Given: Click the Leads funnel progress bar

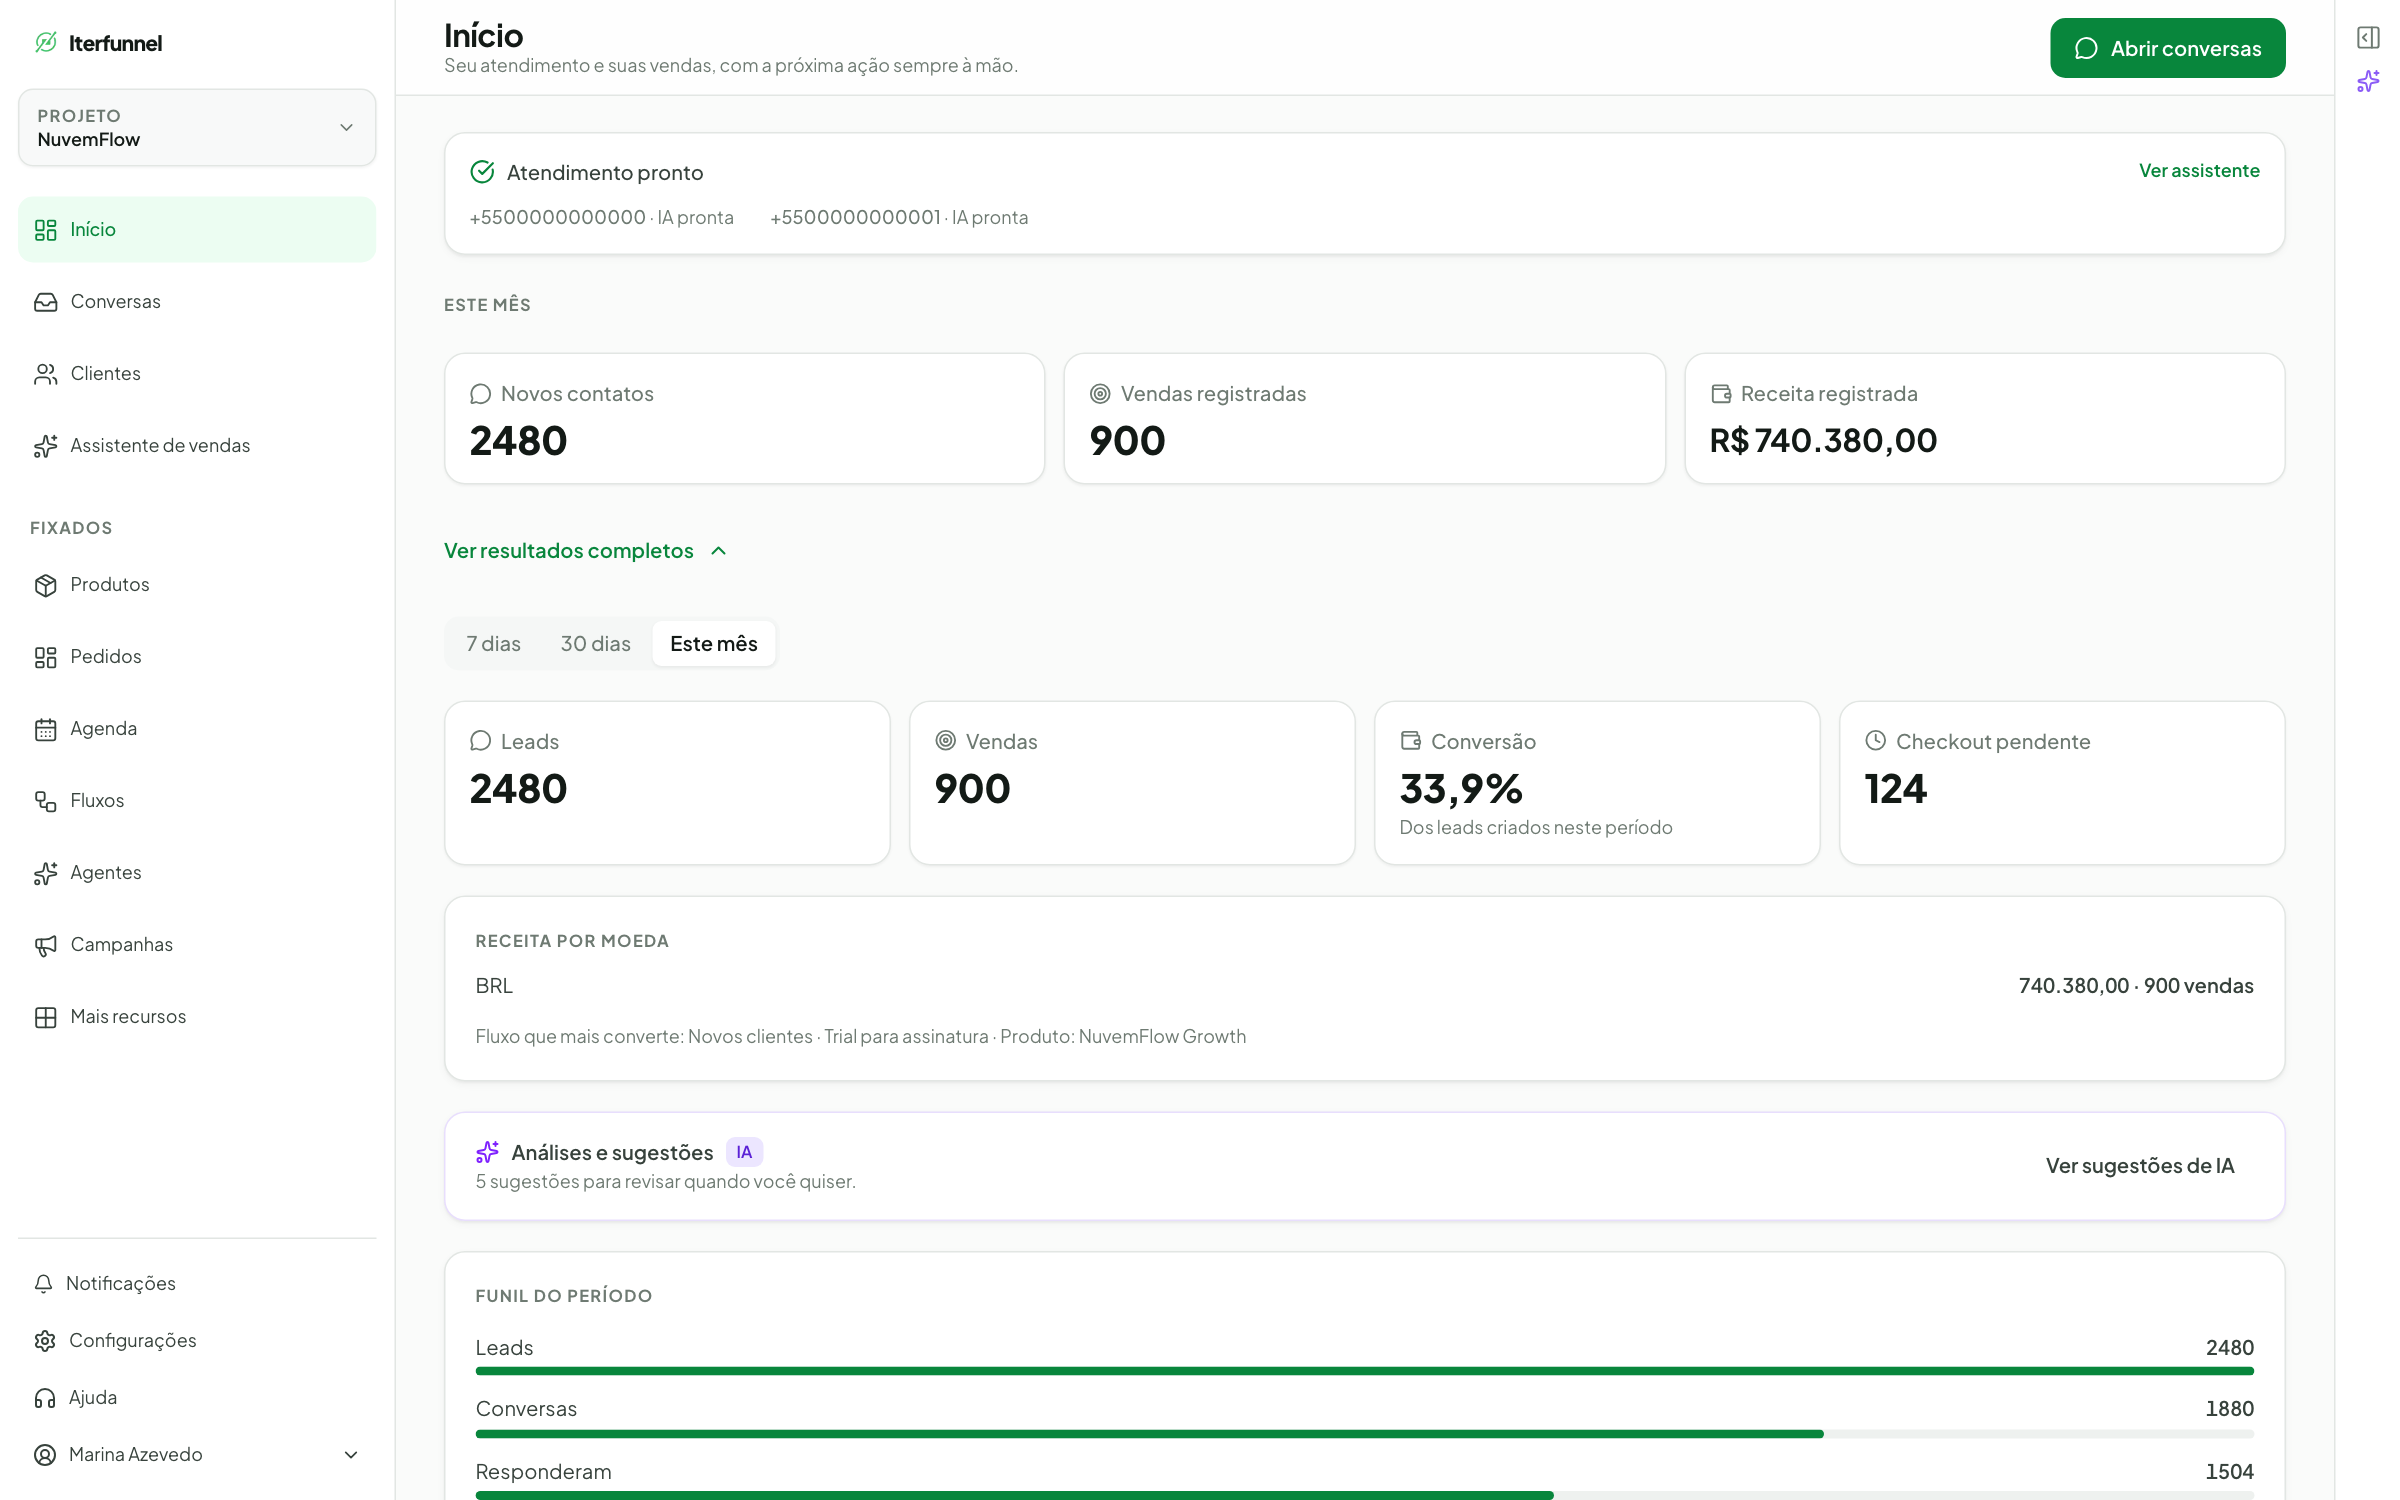Looking at the screenshot, I should pos(1364,1371).
